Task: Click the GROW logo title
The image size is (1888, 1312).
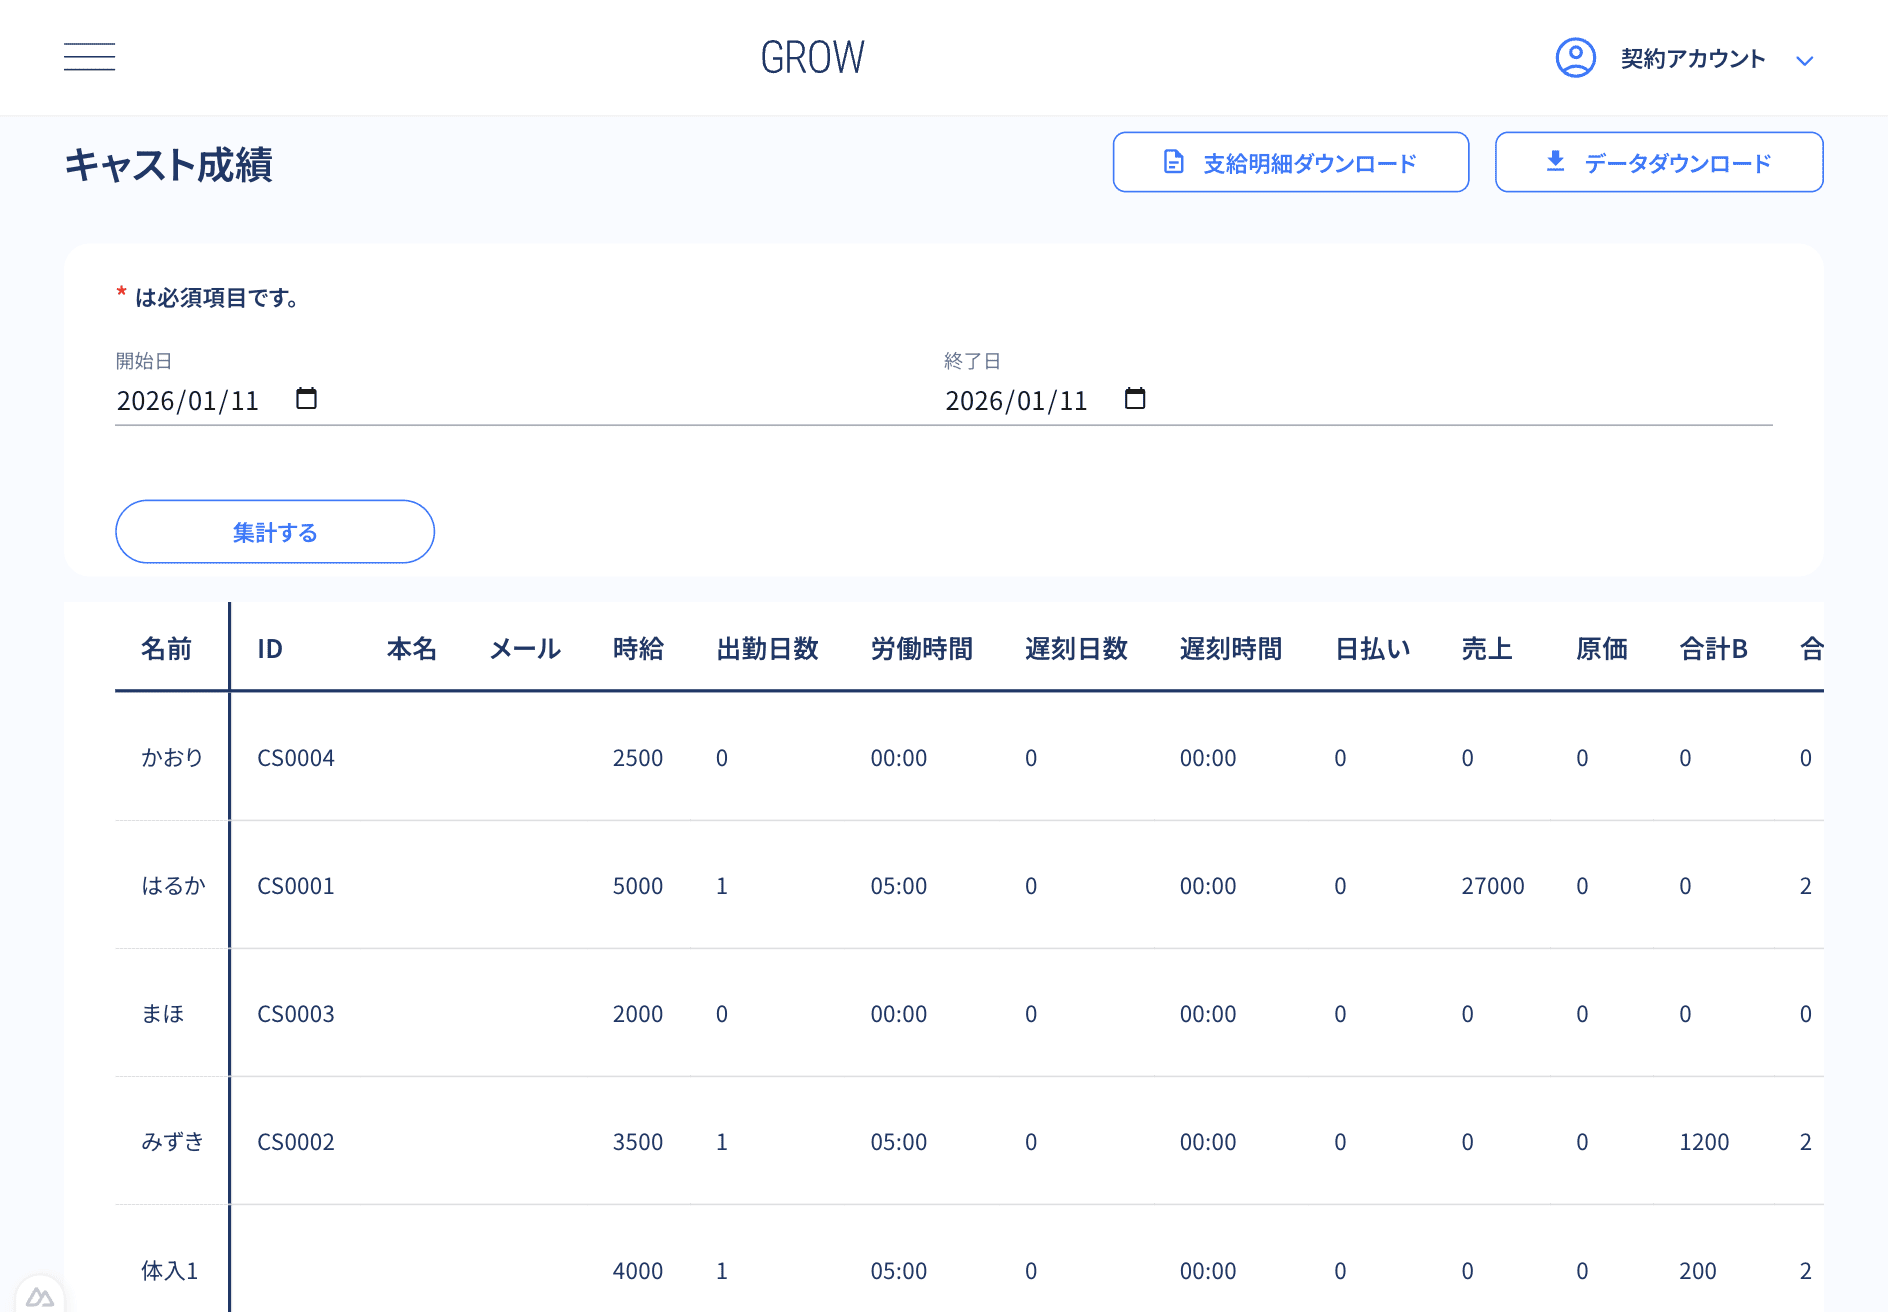Action: point(812,58)
